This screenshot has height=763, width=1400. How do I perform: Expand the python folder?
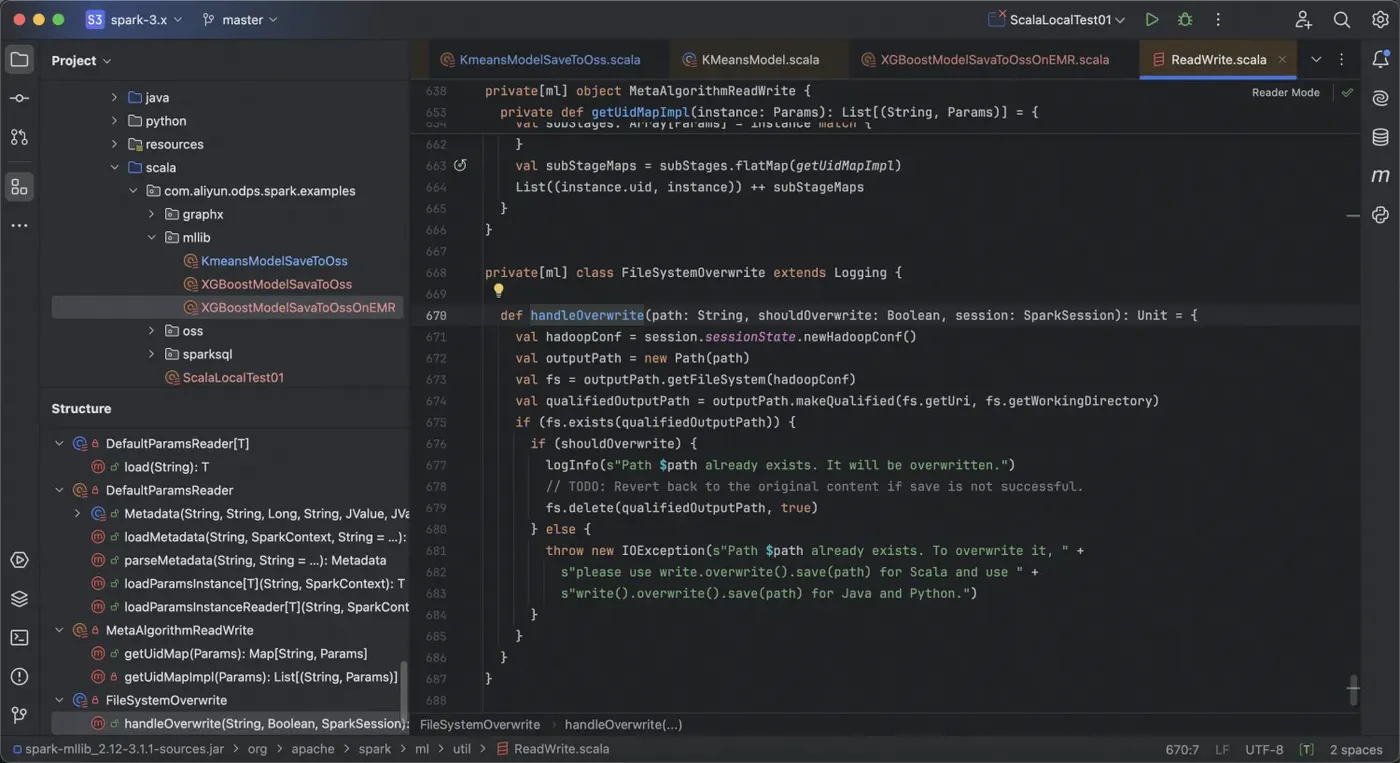point(115,121)
